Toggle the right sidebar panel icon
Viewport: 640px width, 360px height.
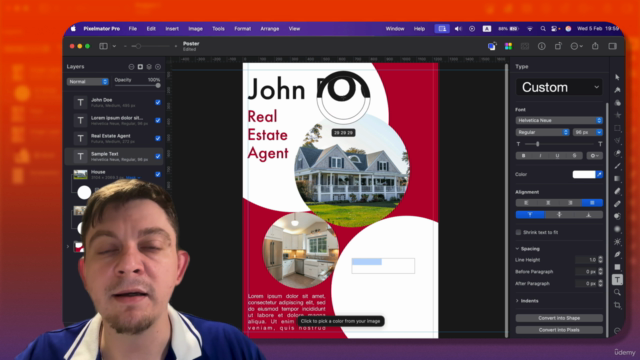click(612, 46)
